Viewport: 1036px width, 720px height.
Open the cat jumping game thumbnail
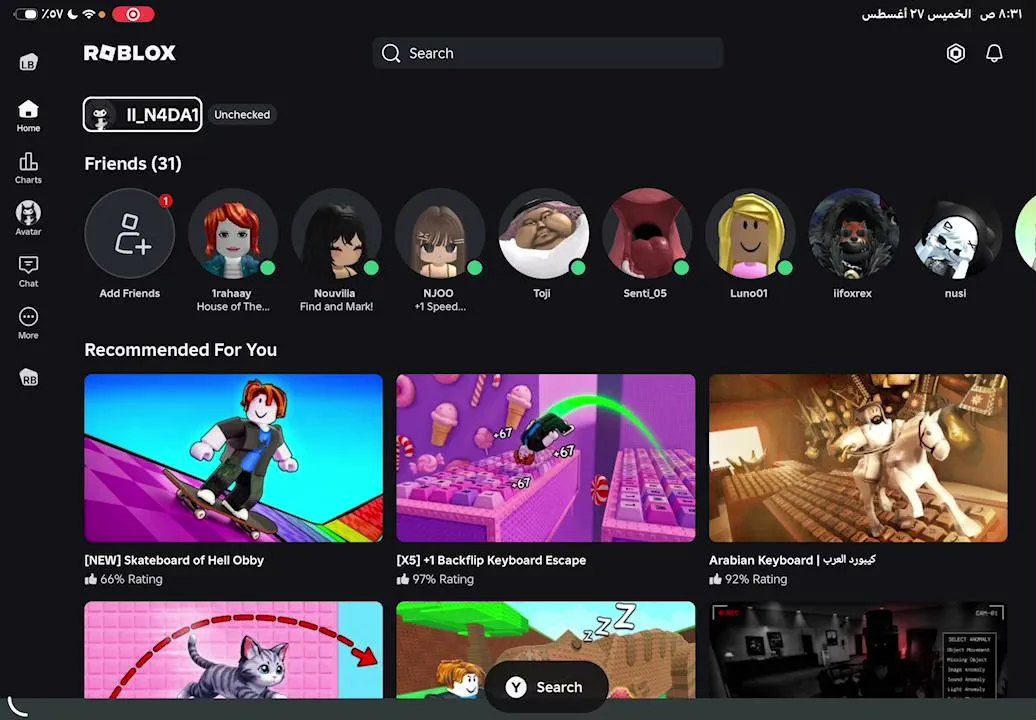pos(233,649)
